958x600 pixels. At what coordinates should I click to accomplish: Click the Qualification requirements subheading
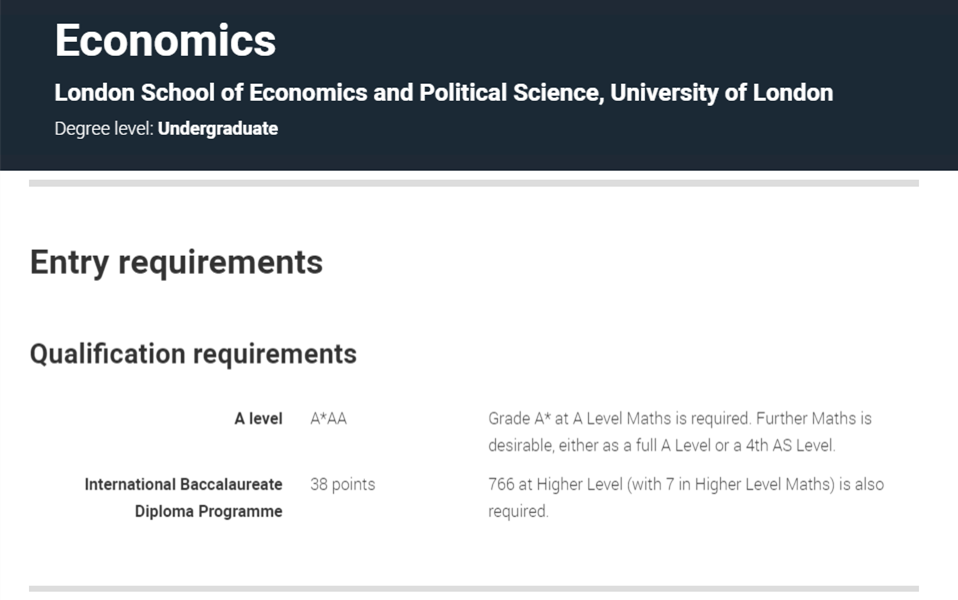(193, 354)
